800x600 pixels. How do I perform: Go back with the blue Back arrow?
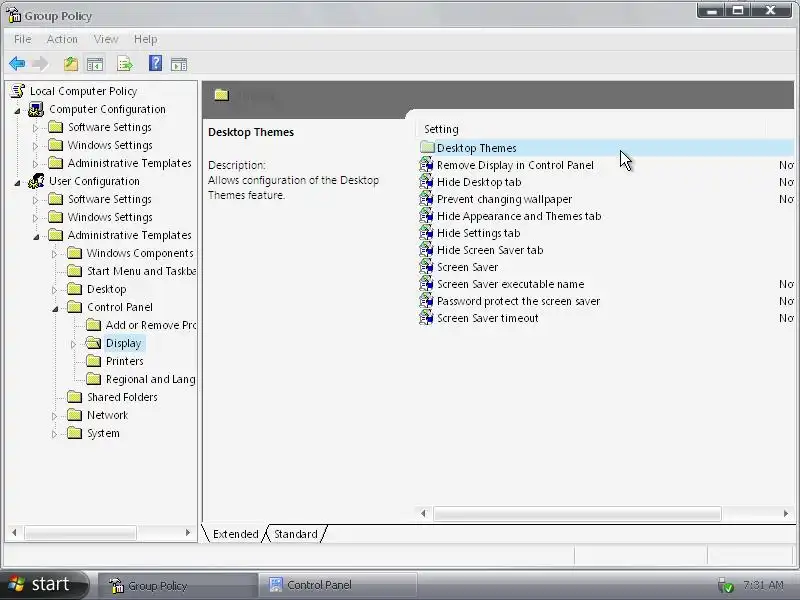coord(17,64)
